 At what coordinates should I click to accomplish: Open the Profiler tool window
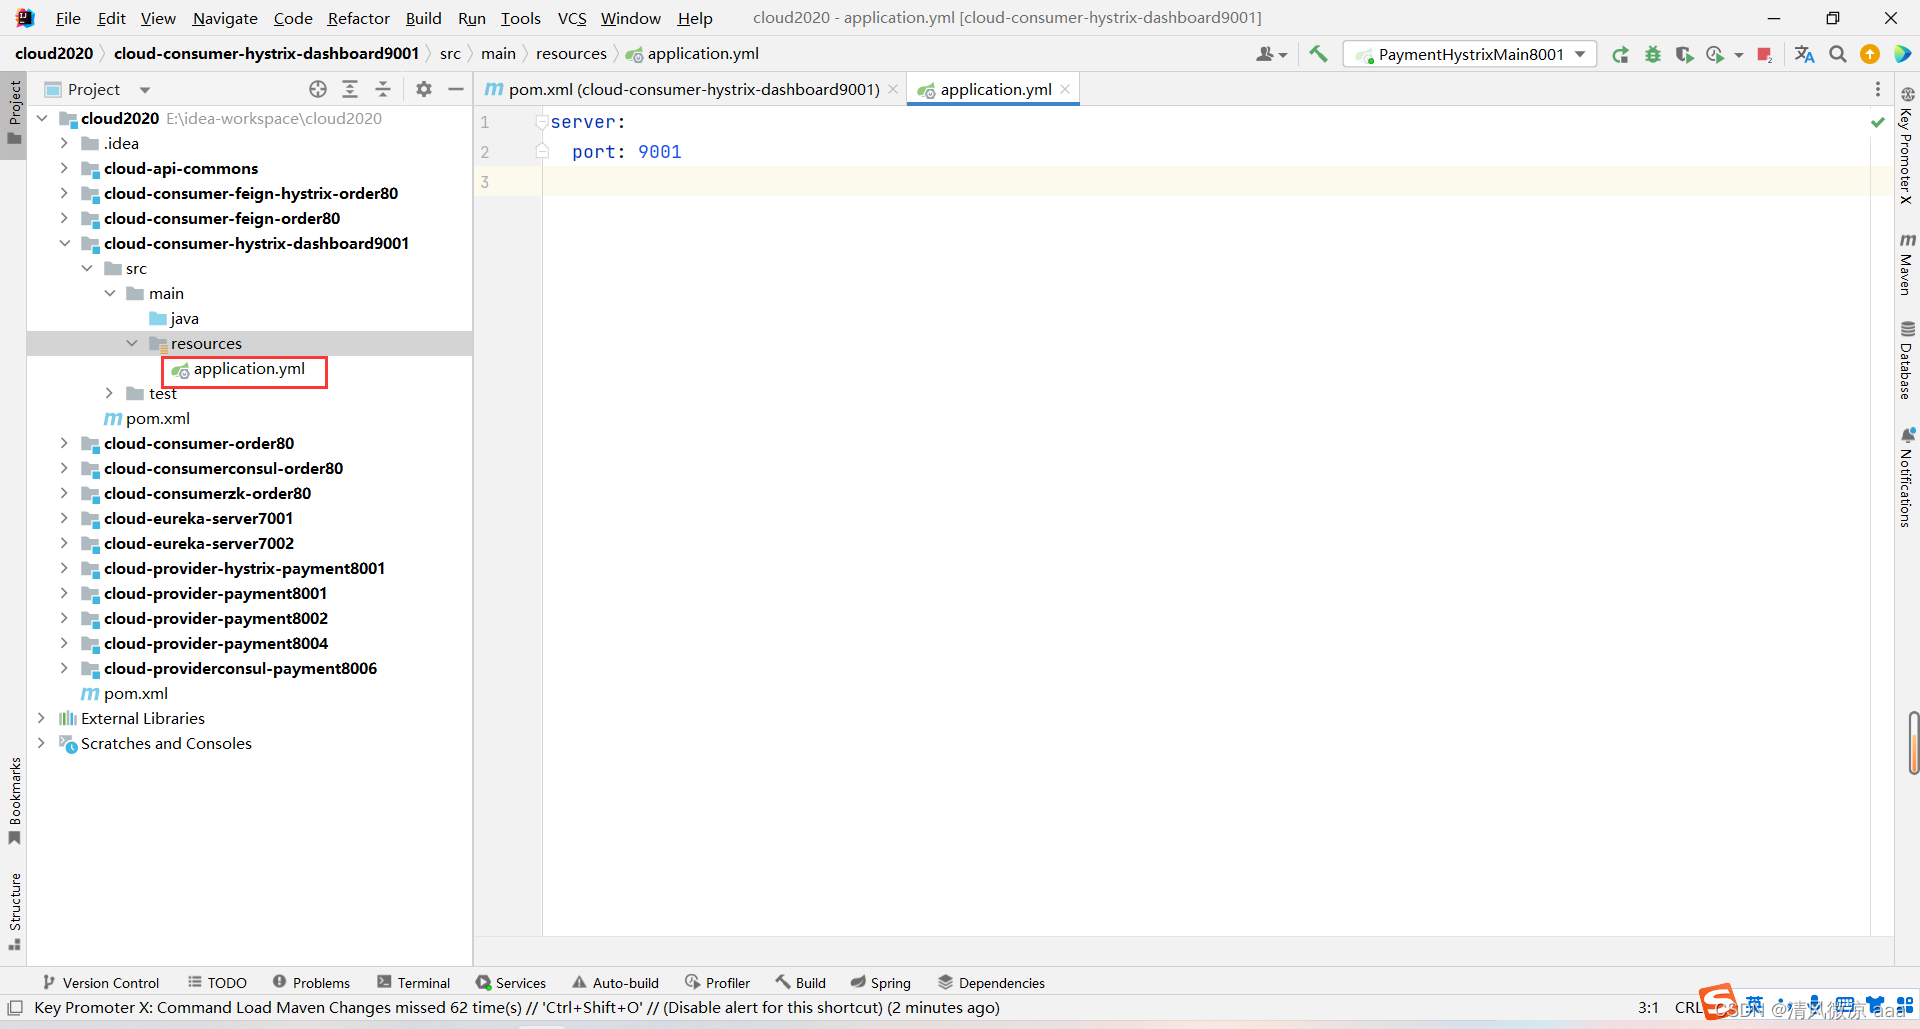pyautogui.click(x=718, y=983)
